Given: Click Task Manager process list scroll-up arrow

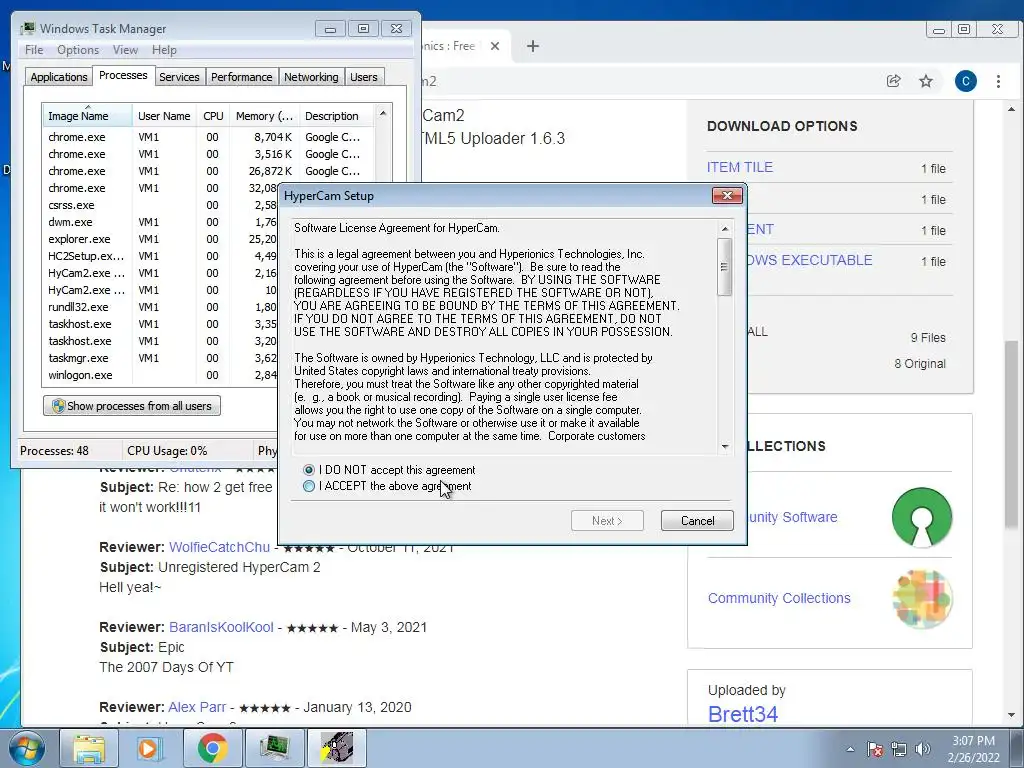Looking at the screenshot, I should [383, 113].
